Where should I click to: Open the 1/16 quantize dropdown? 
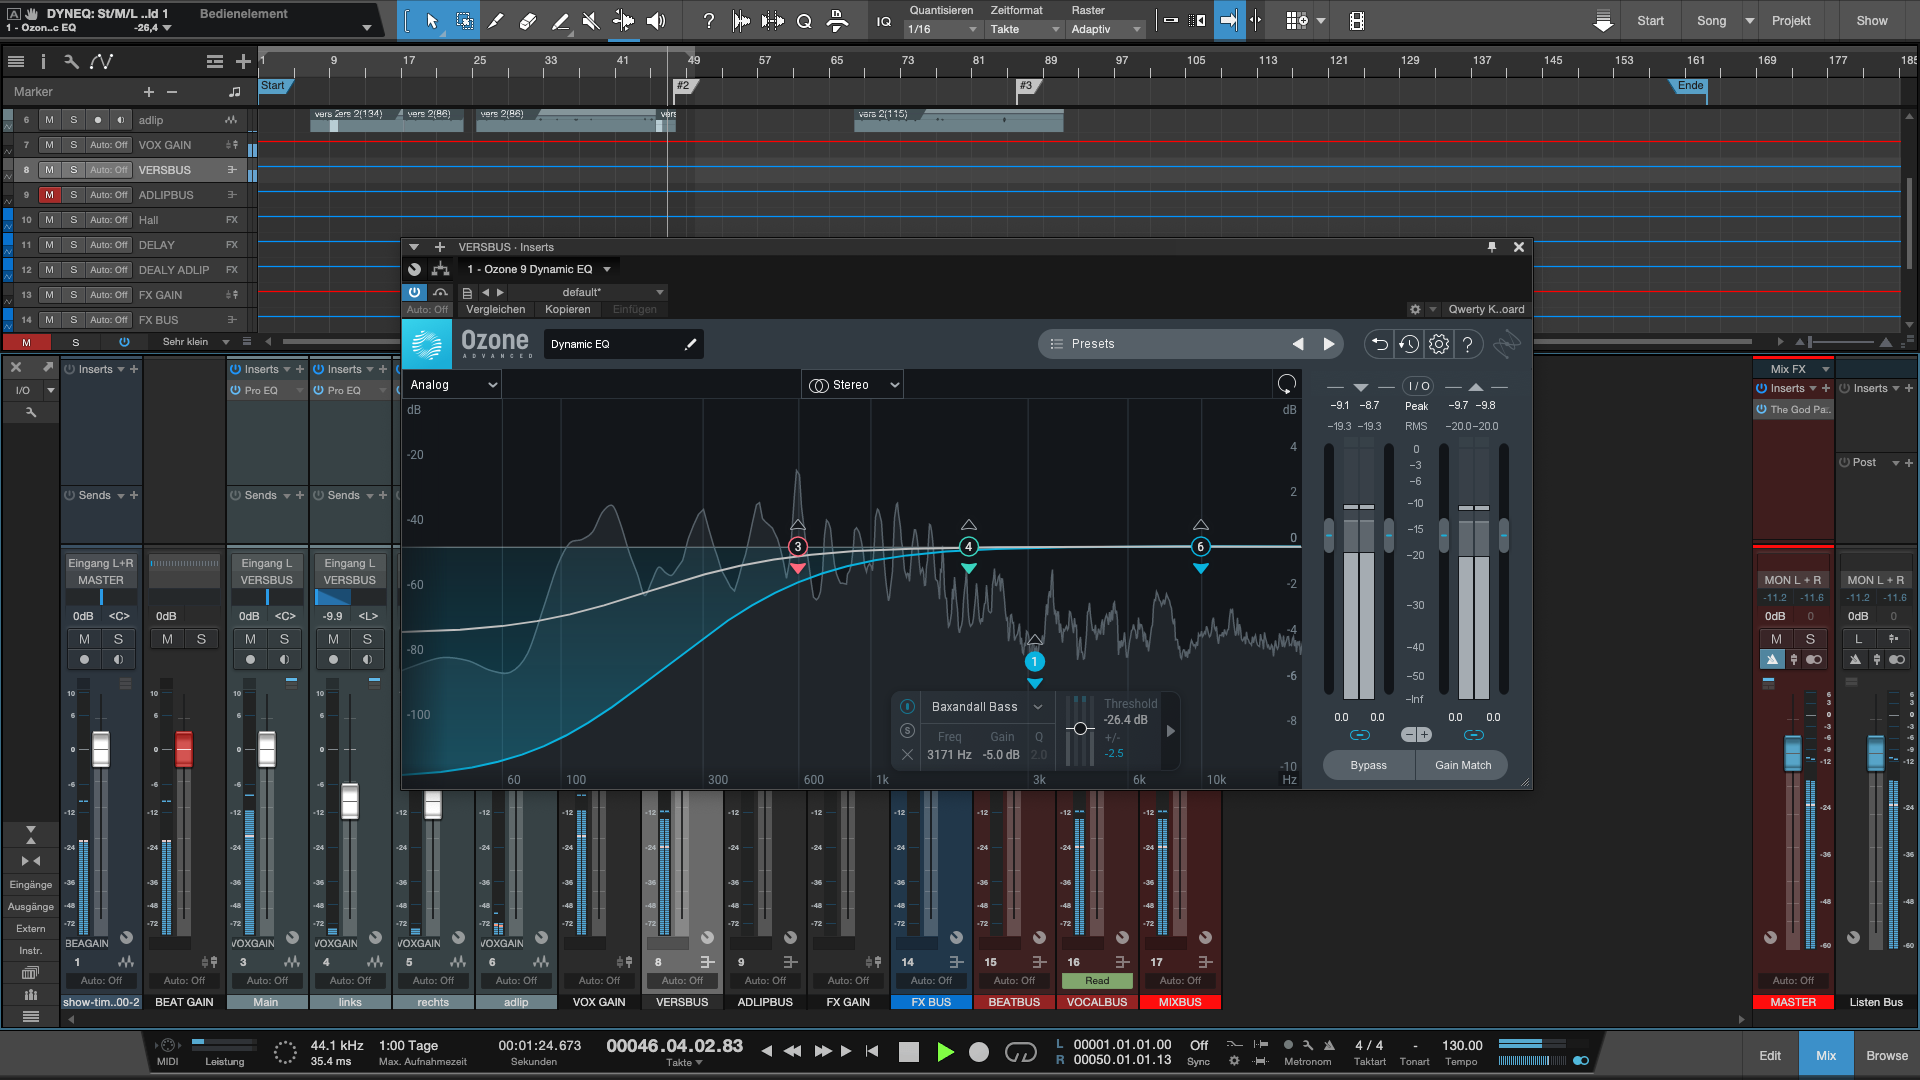[942, 29]
